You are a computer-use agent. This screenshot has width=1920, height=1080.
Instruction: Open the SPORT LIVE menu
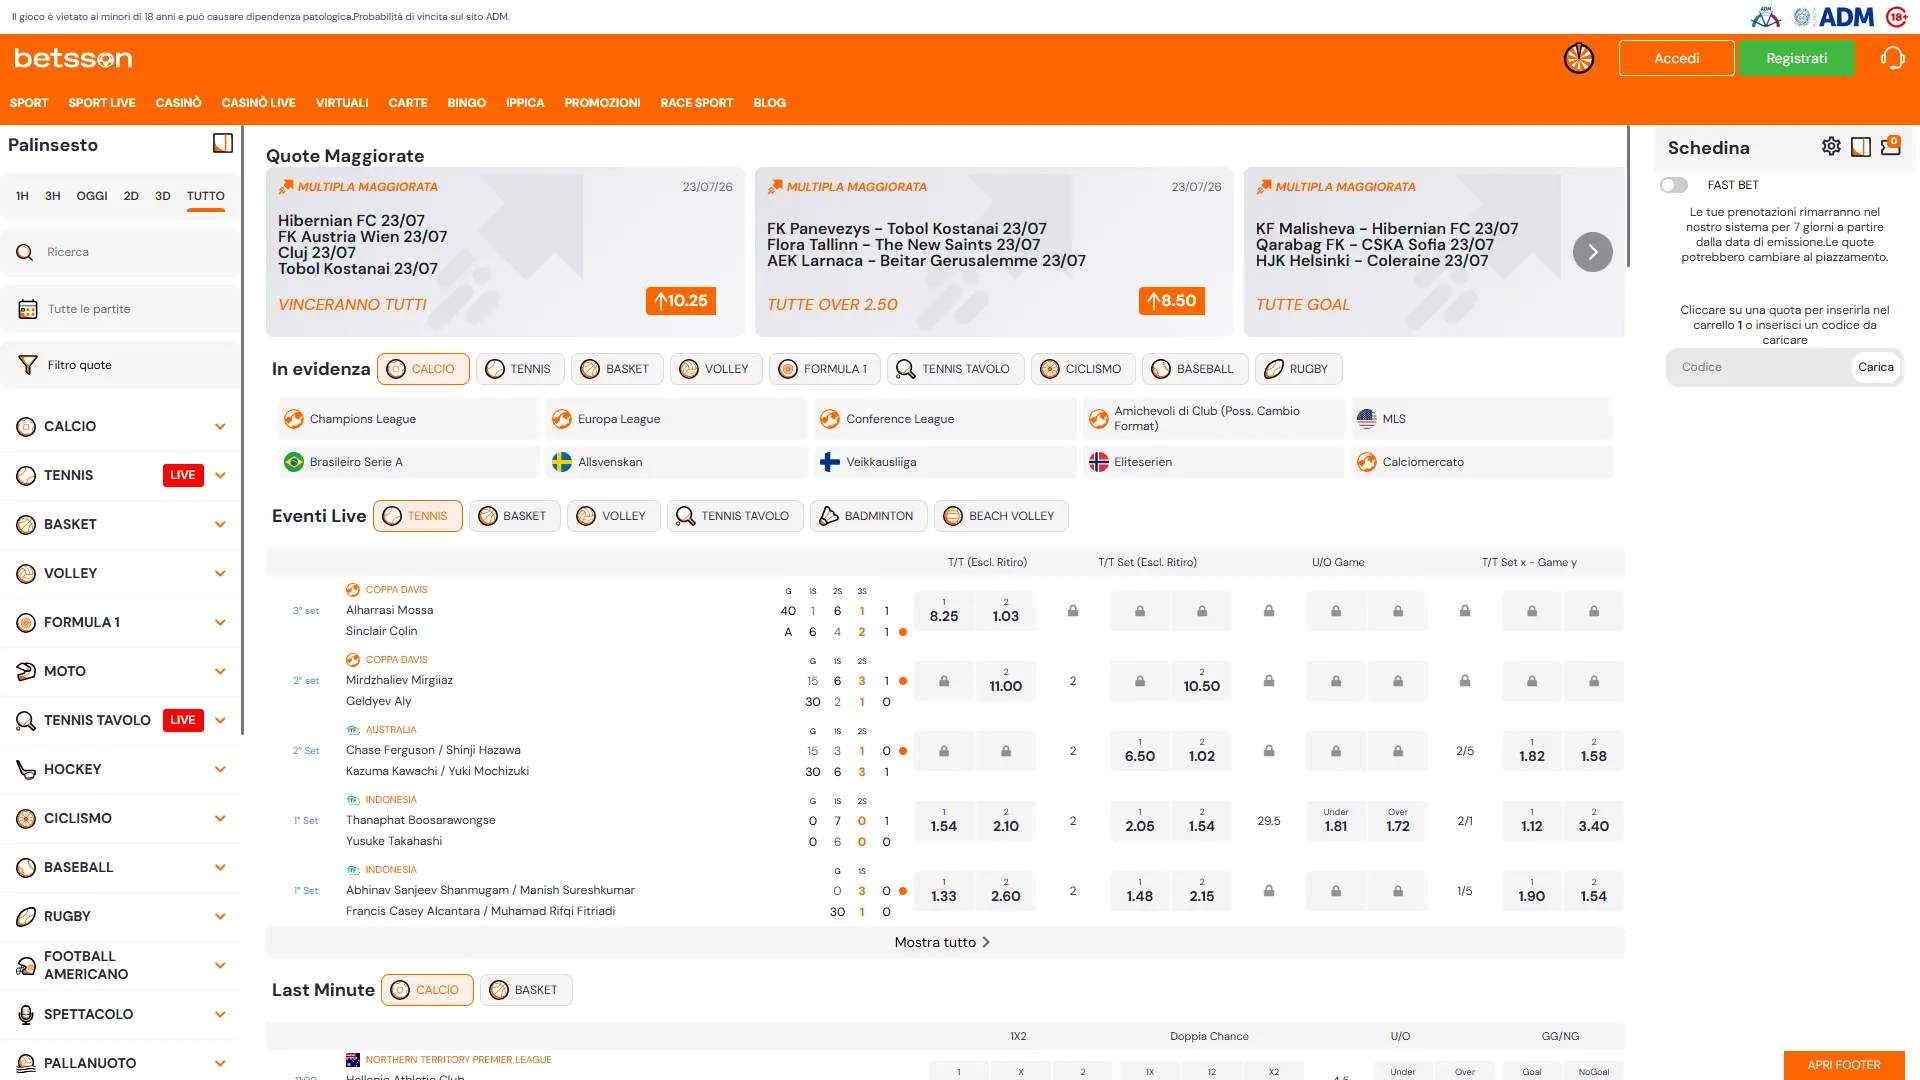tap(102, 103)
